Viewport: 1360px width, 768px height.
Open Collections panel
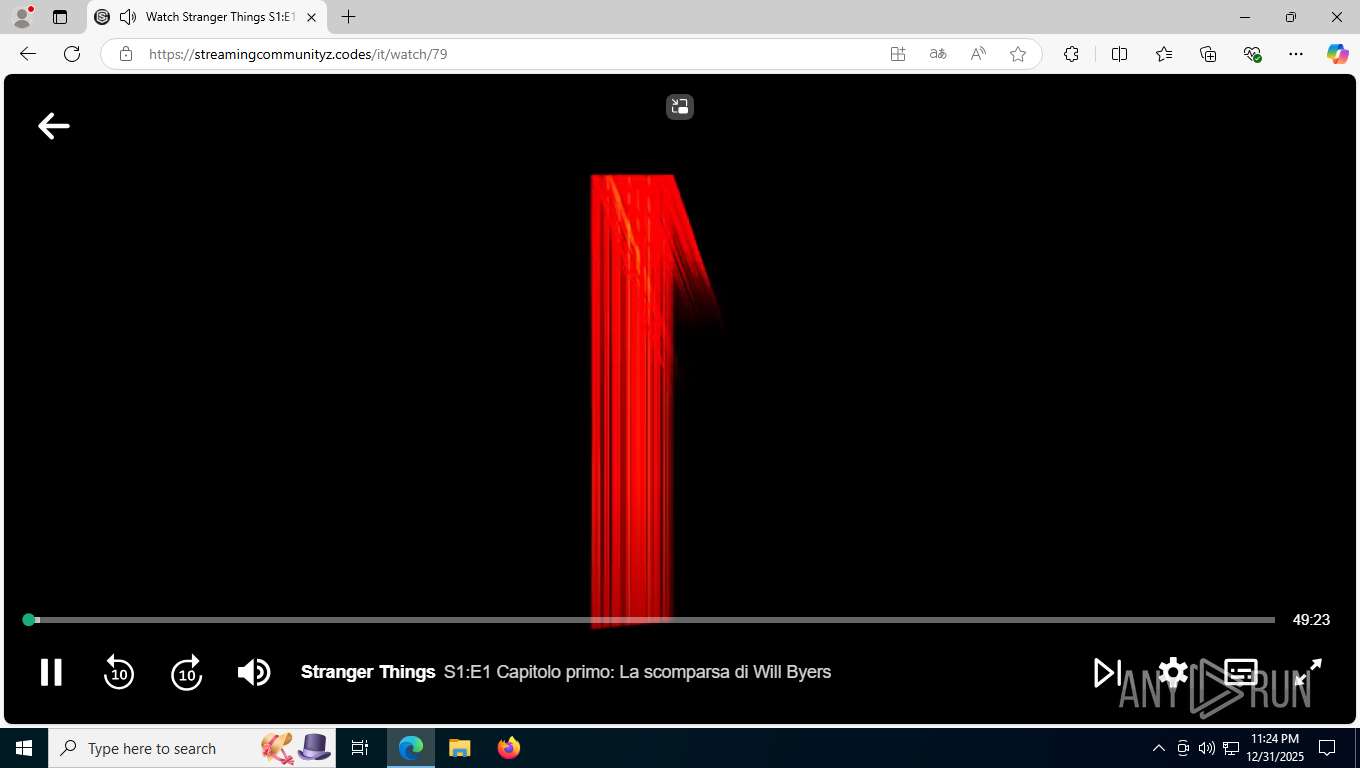click(1208, 54)
